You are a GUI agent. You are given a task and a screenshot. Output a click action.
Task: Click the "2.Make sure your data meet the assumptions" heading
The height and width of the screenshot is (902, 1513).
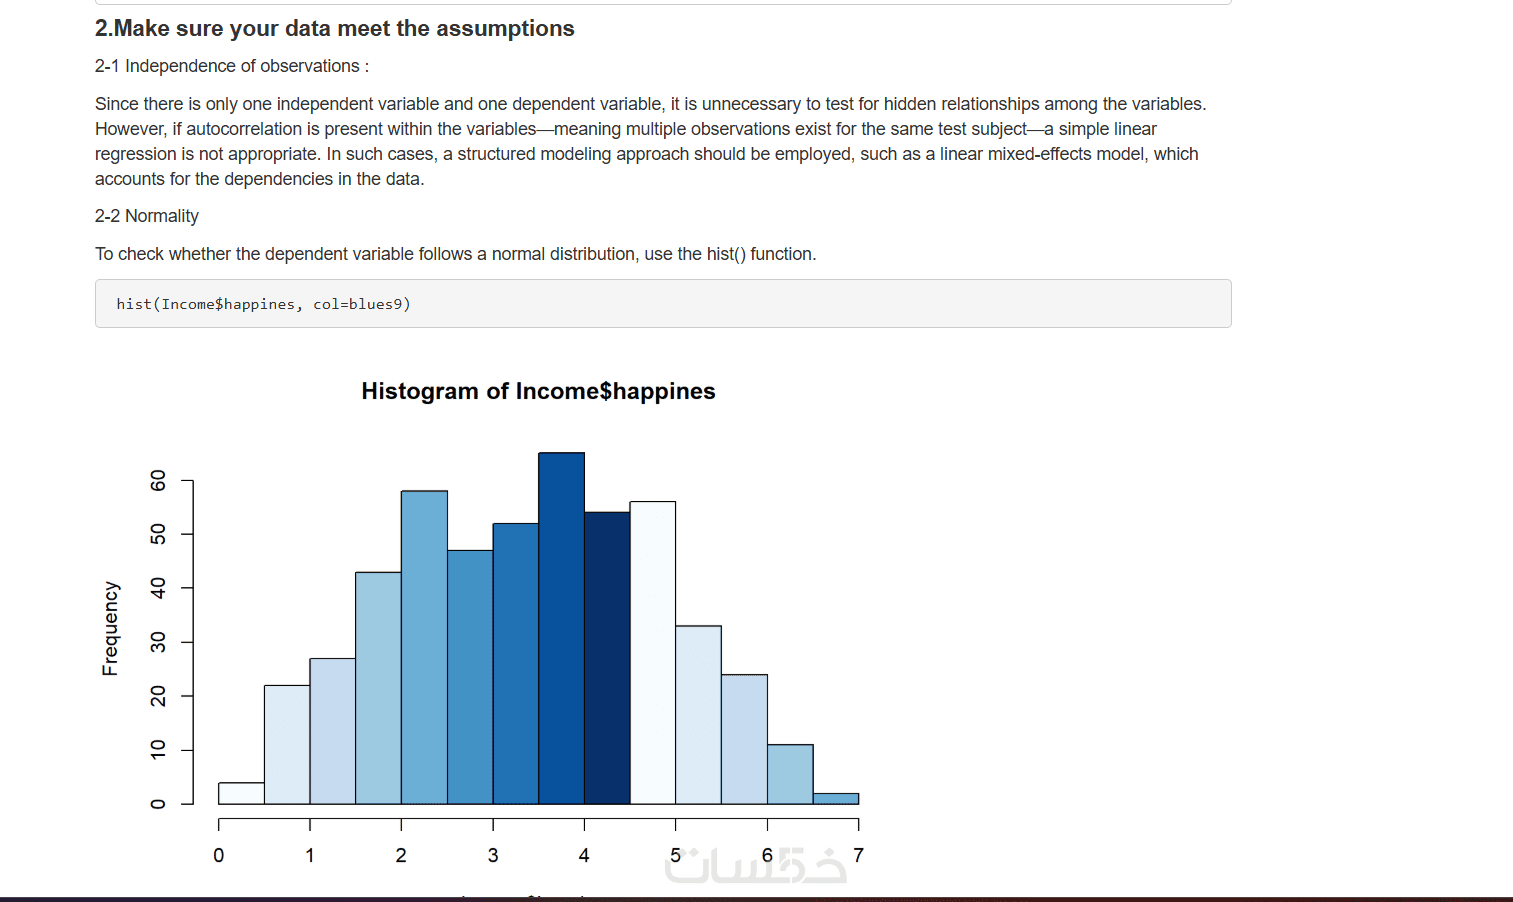click(x=334, y=29)
